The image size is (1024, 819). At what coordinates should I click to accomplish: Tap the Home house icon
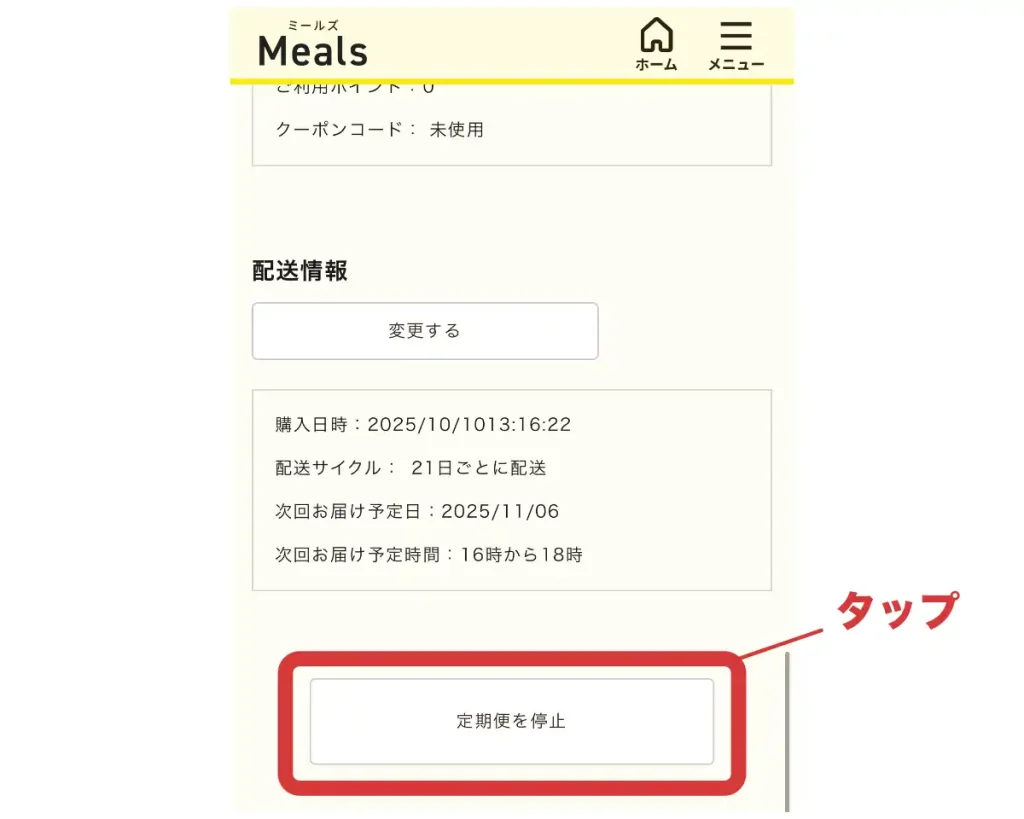click(x=656, y=35)
